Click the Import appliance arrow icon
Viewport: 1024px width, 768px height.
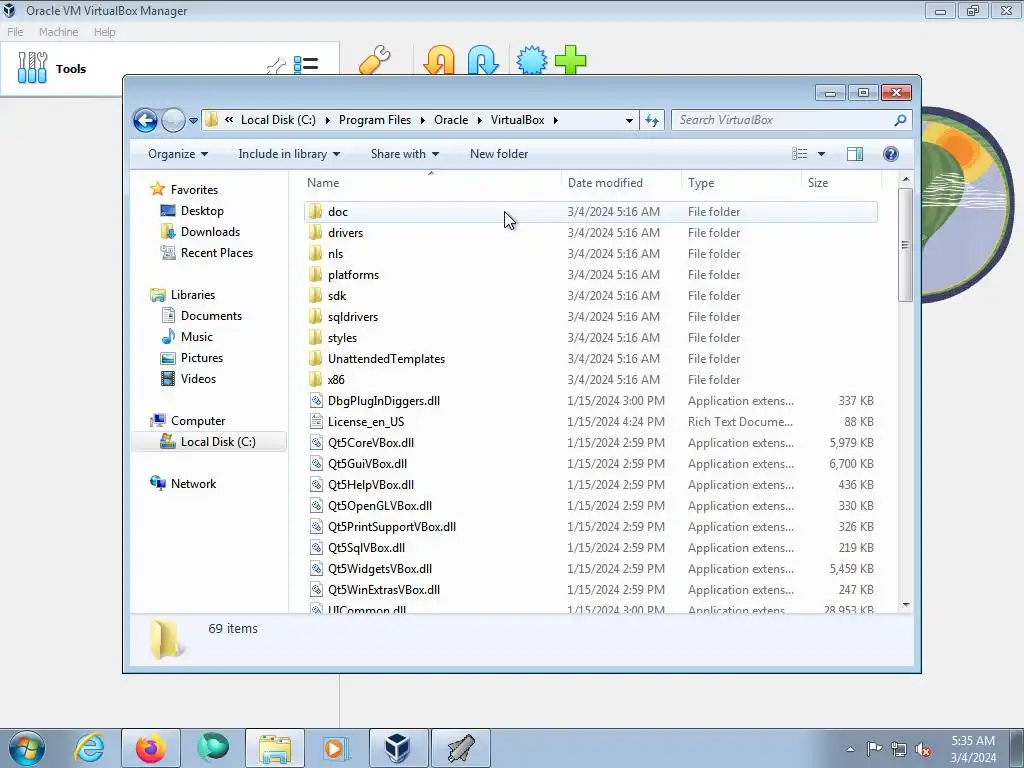[x=439, y=61]
